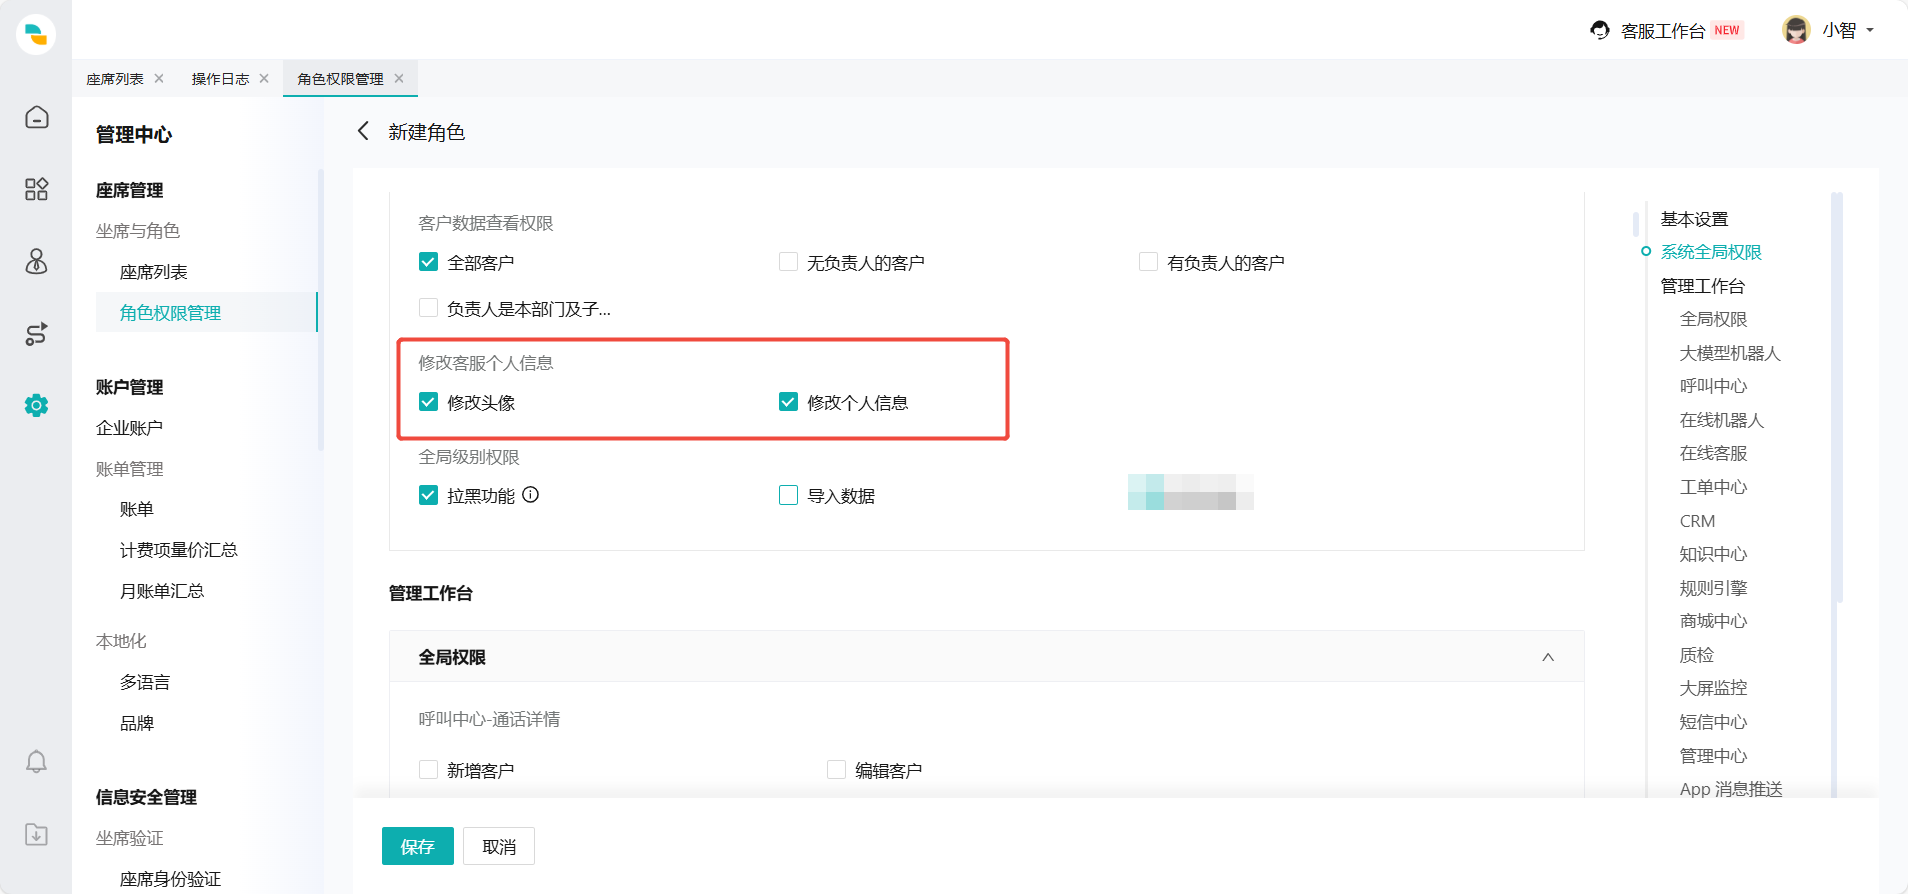
Task: Uncheck the 全部客户 checkbox
Action: point(428,262)
